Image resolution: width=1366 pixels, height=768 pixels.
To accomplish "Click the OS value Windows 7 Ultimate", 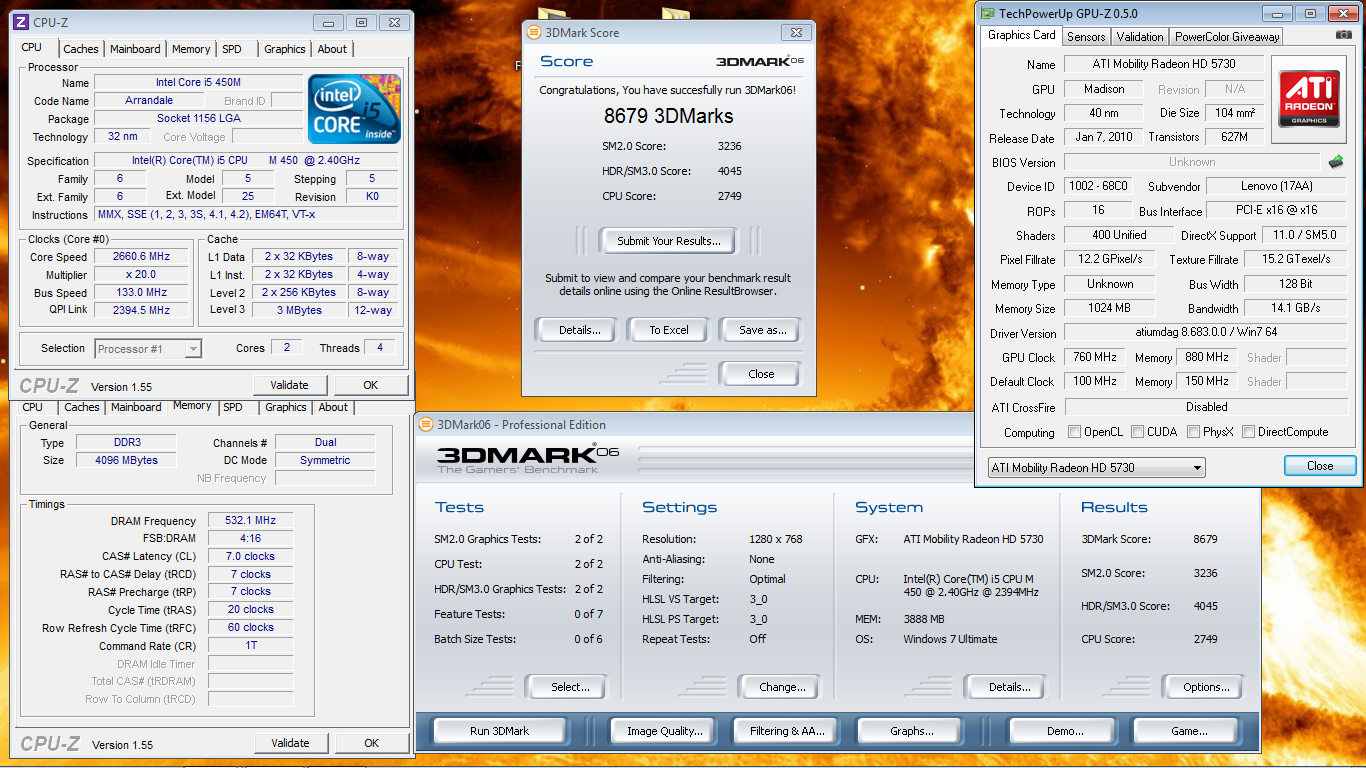I will coord(950,639).
